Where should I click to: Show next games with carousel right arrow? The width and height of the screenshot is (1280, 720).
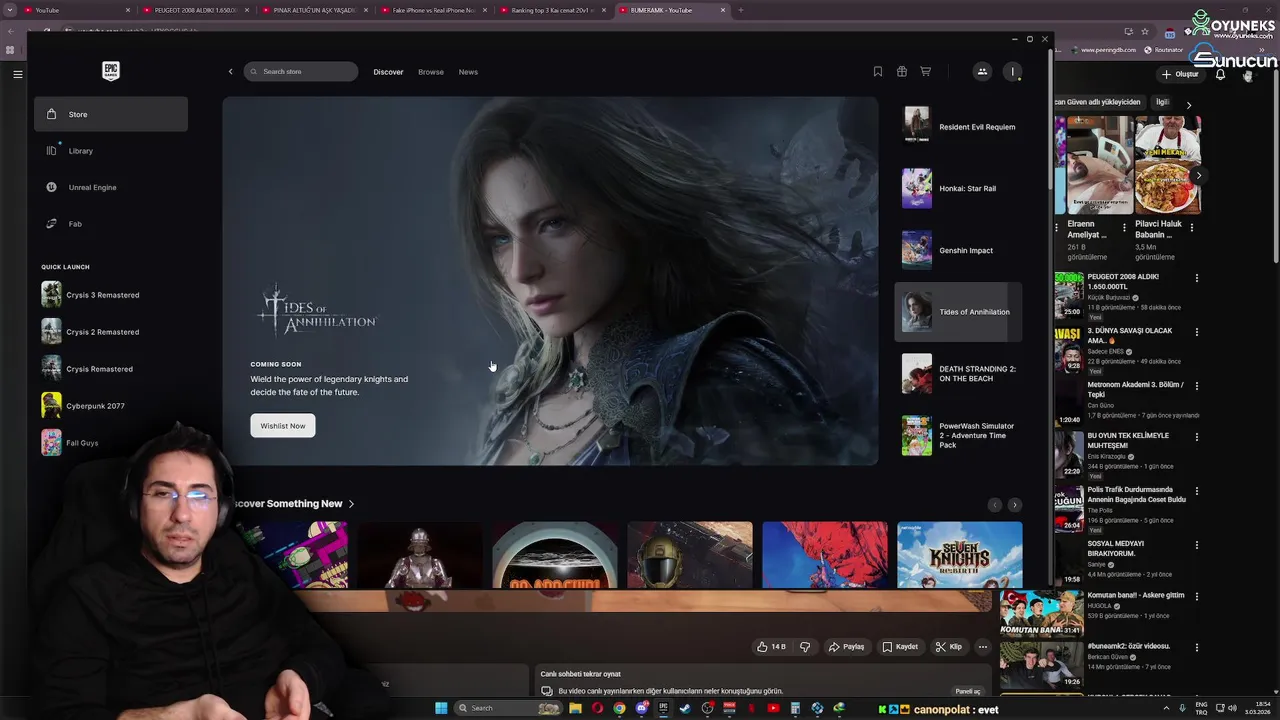(1014, 505)
